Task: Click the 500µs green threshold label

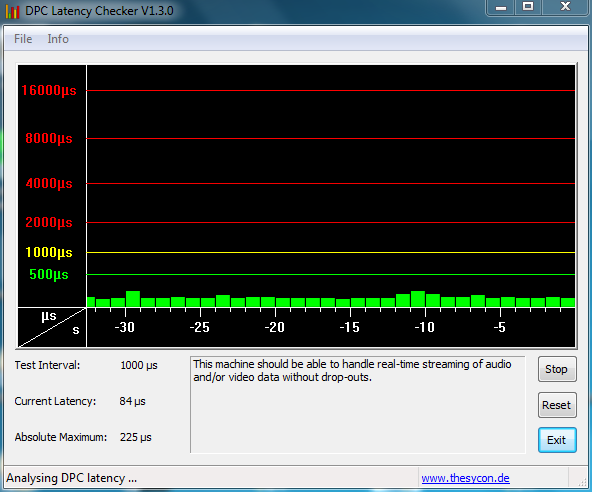Action: (49, 275)
